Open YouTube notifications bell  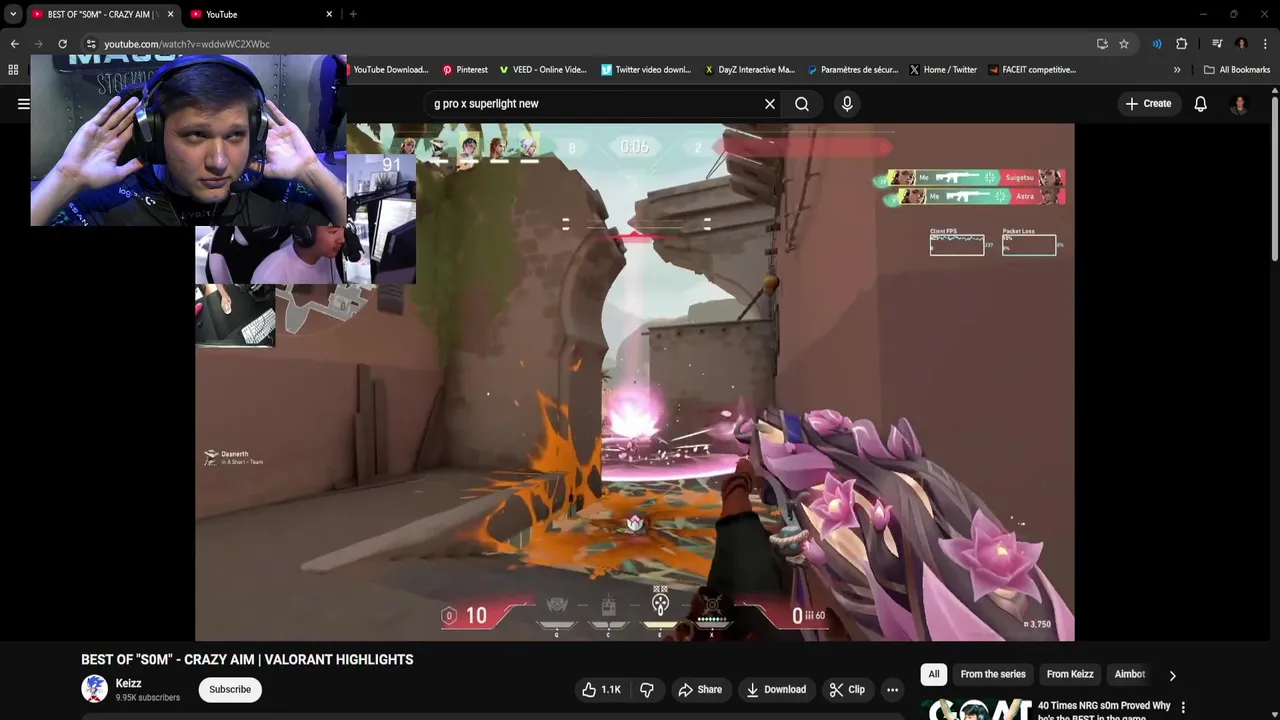[x=1201, y=104]
